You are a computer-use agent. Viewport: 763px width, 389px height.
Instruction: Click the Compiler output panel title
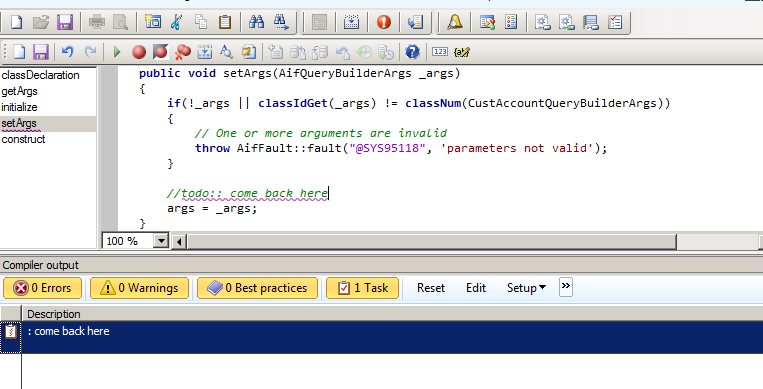coord(40,265)
